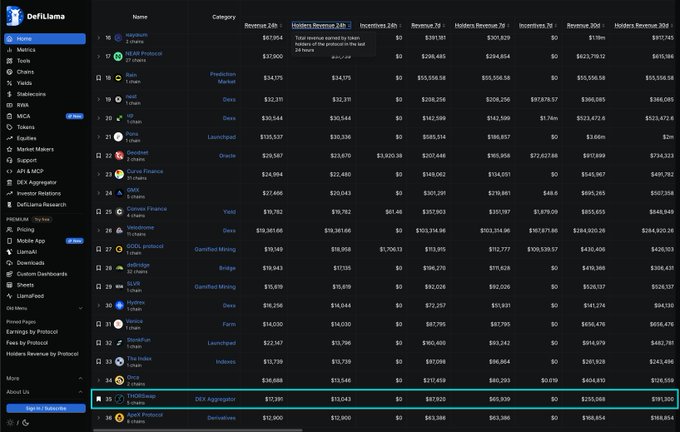Toggle the bookmark on the GODL protocol row

click(x=98, y=249)
